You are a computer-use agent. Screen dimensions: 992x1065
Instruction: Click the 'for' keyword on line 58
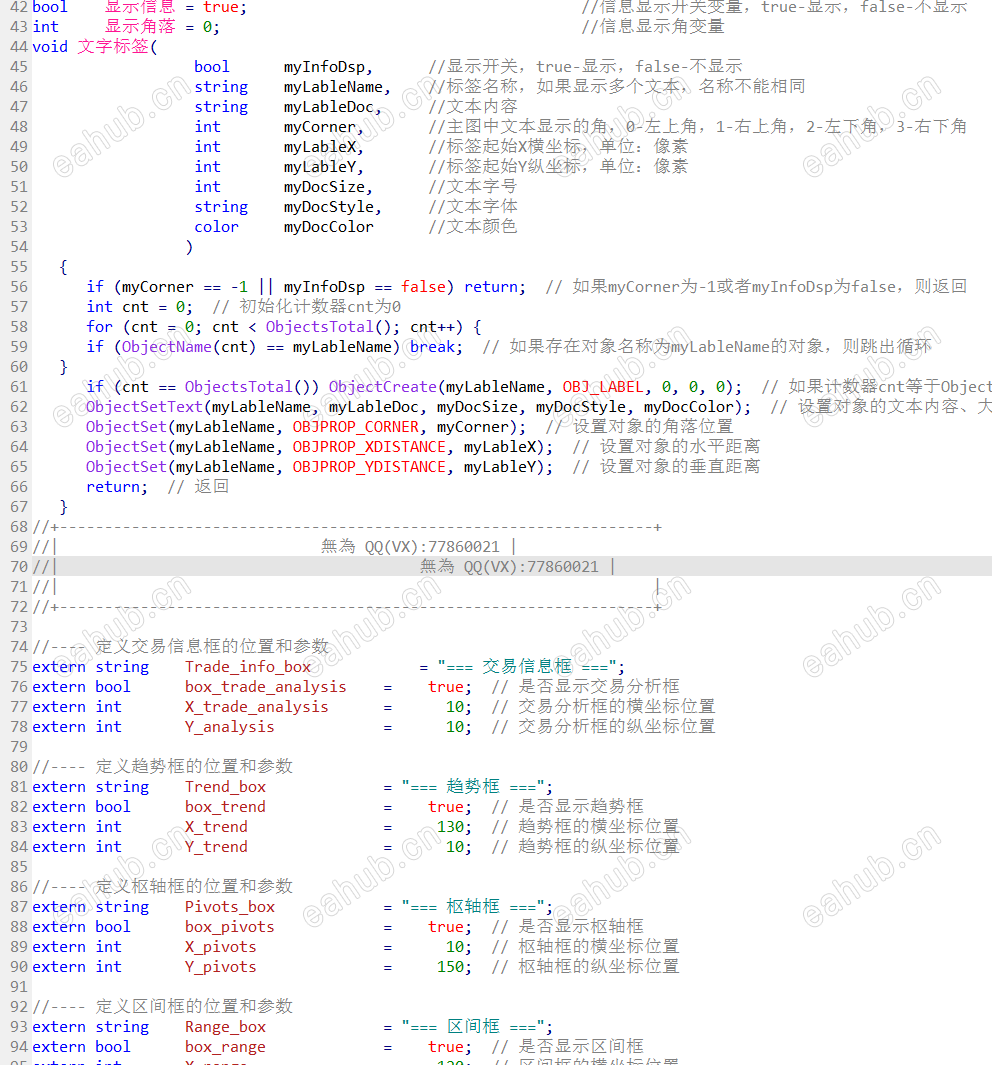point(99,327)
